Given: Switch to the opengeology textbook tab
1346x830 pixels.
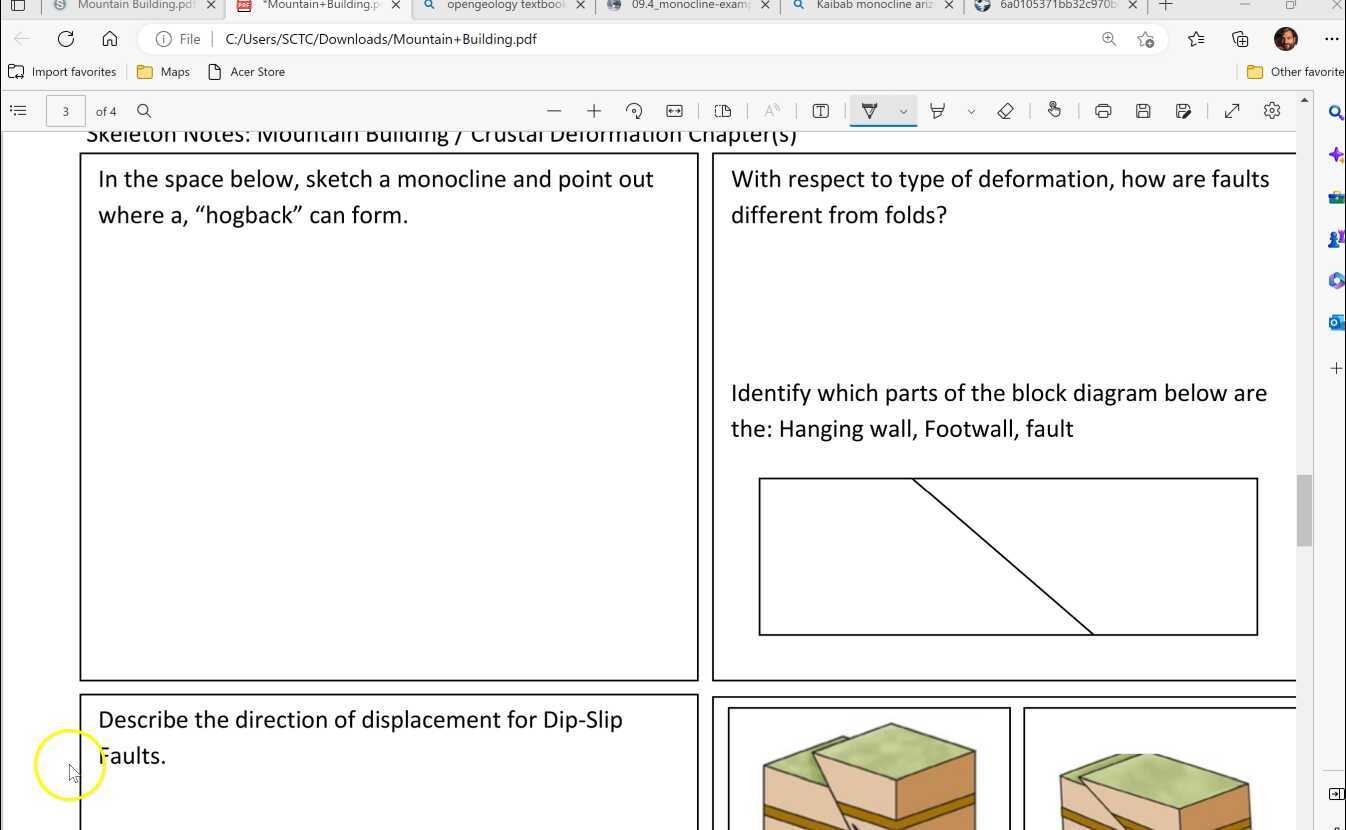Looking at the screenshot, I should [502, 5].
